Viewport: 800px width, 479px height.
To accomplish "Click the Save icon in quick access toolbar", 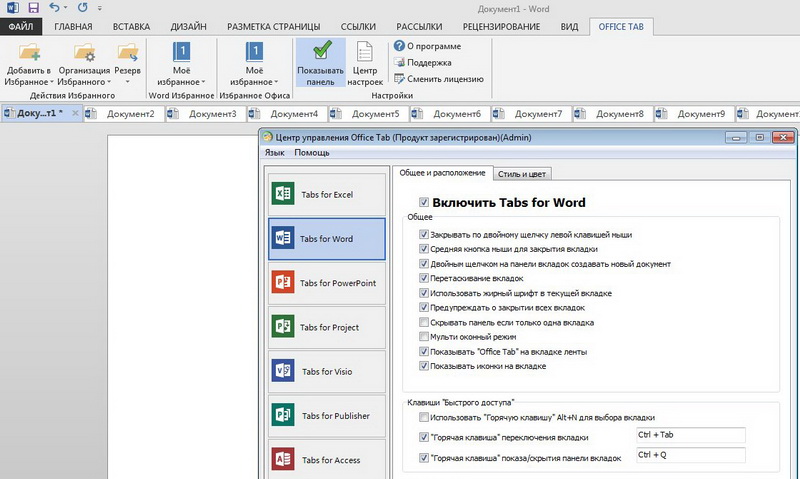I will [34, 8].
